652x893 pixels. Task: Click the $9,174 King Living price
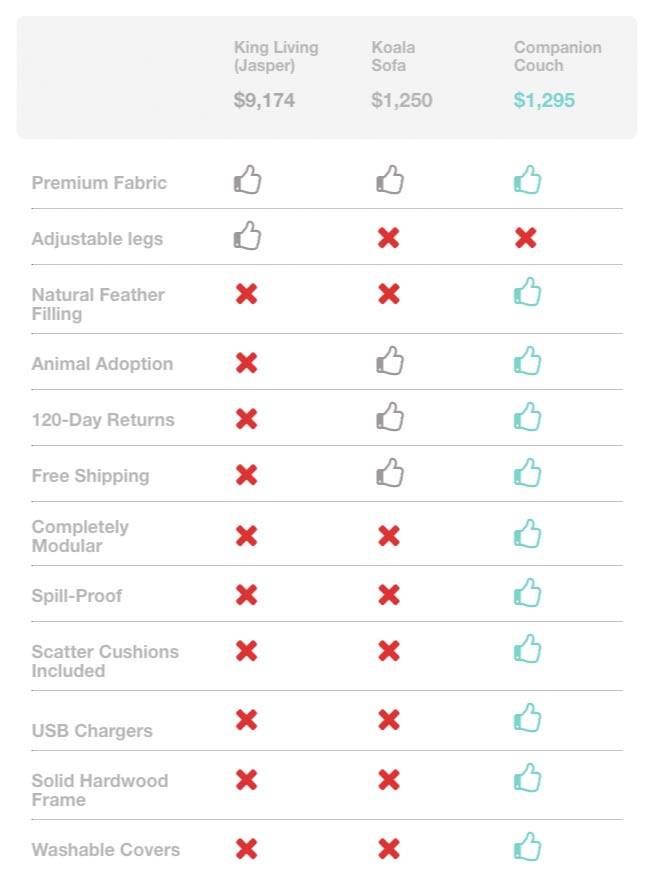pos(264,100)
